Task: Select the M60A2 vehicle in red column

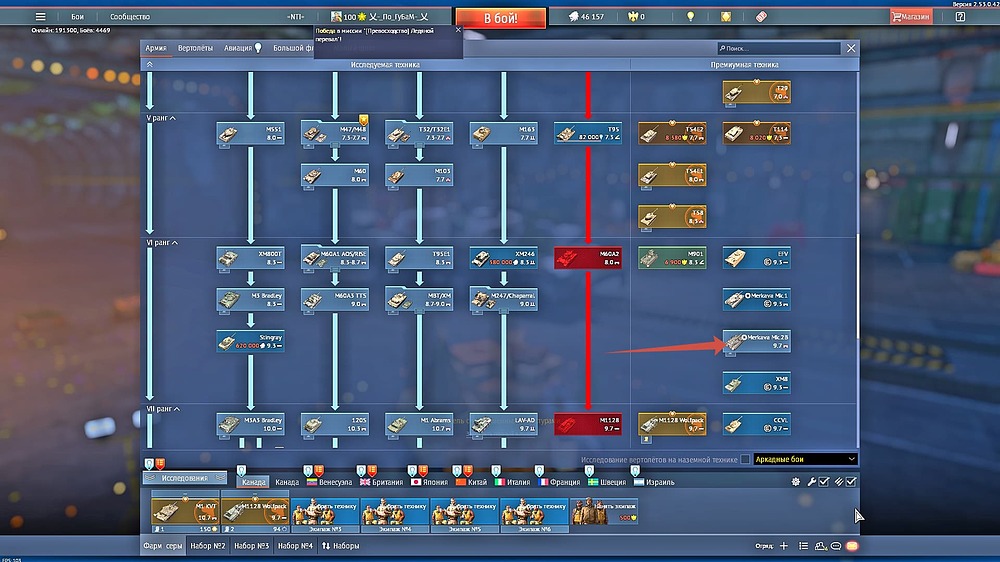Action: click(x=588, y=257)
